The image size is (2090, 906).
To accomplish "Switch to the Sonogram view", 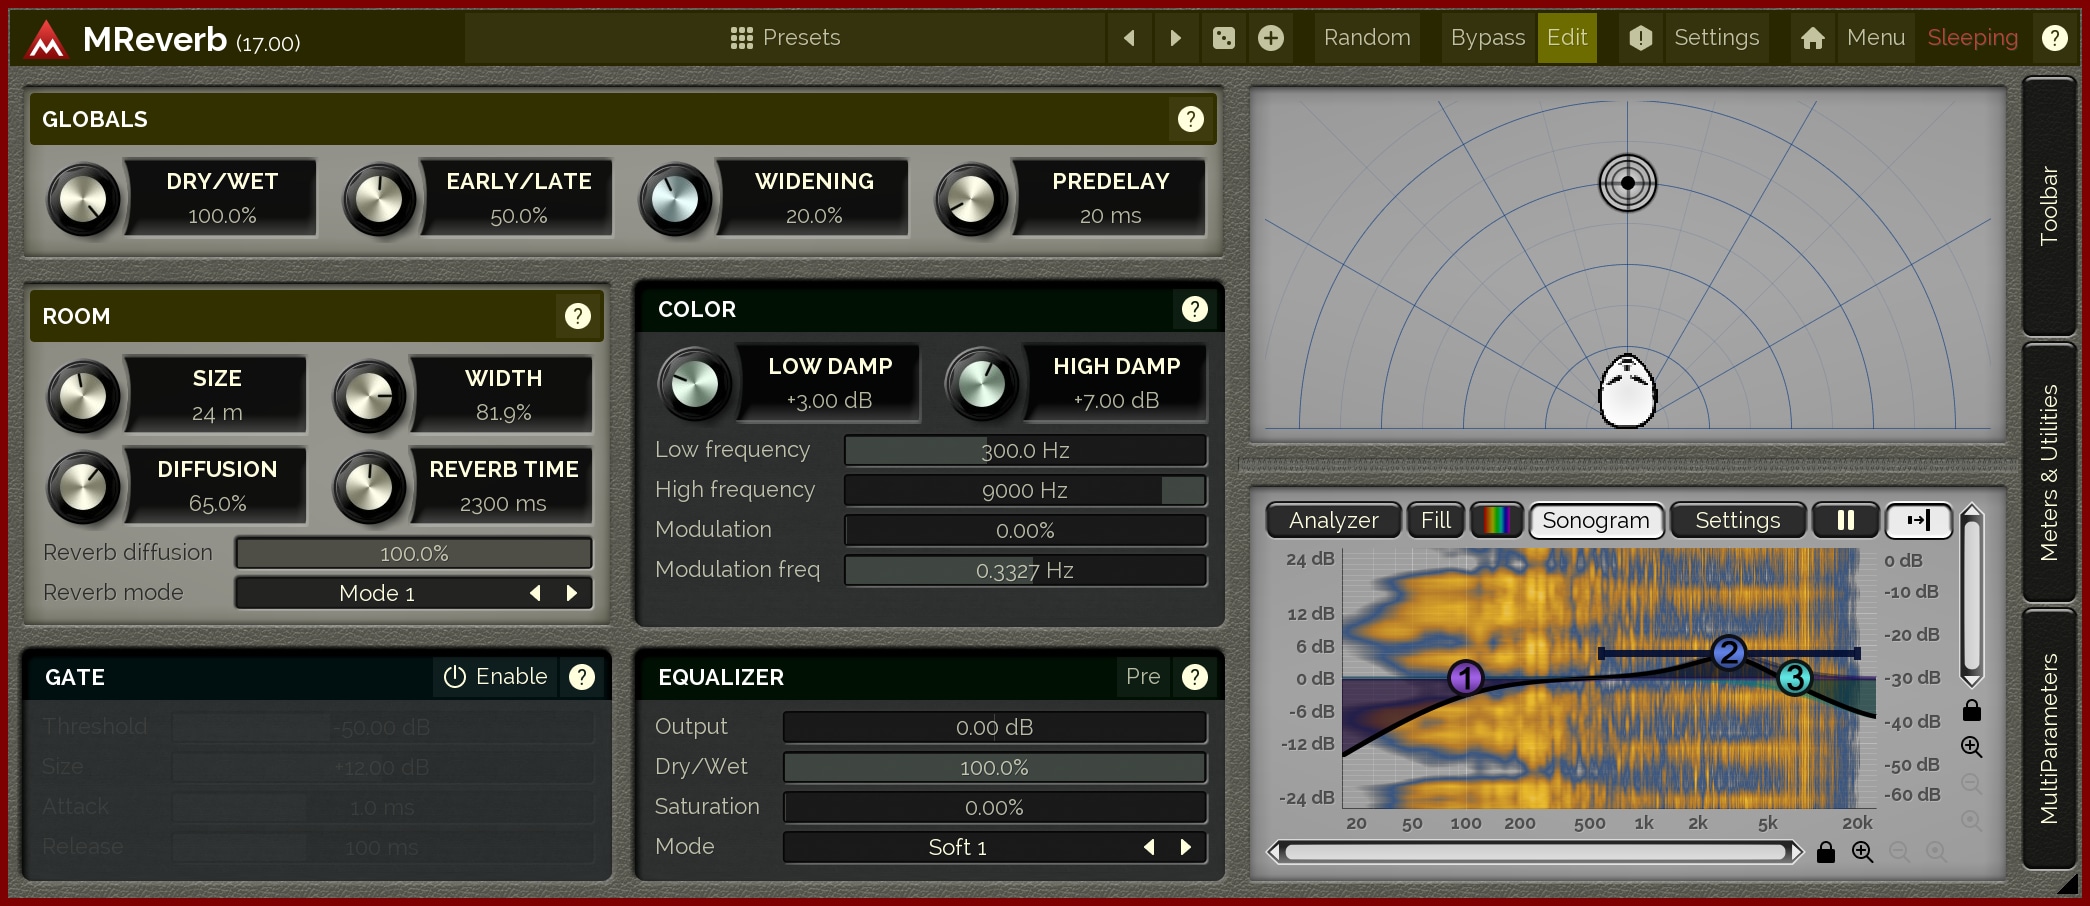I will coord(1595,520).
